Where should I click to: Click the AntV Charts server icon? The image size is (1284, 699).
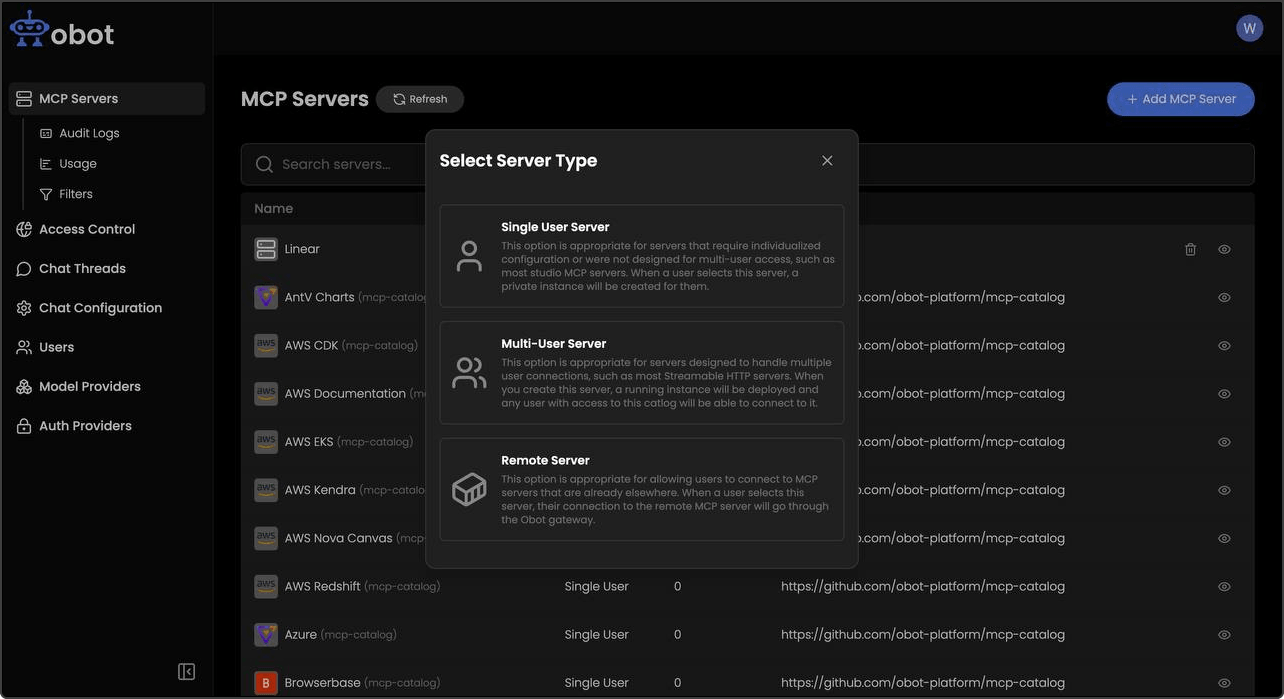coord(266,297)
